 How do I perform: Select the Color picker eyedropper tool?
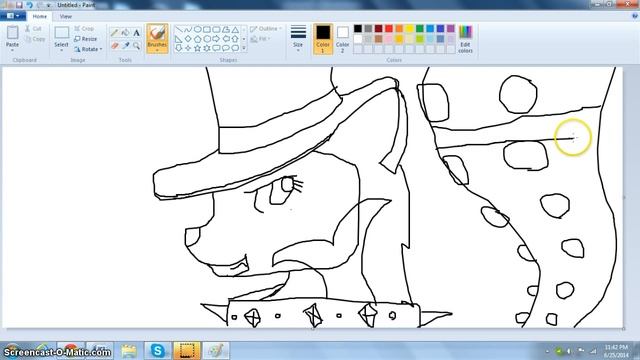tap(126, 45)
